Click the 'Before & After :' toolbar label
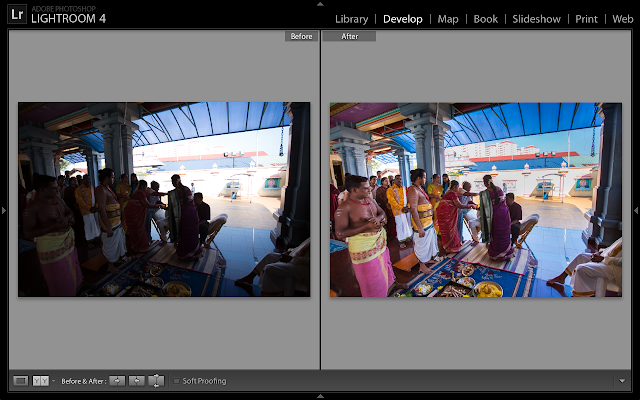The image size is (640, 400). [84, 381]
